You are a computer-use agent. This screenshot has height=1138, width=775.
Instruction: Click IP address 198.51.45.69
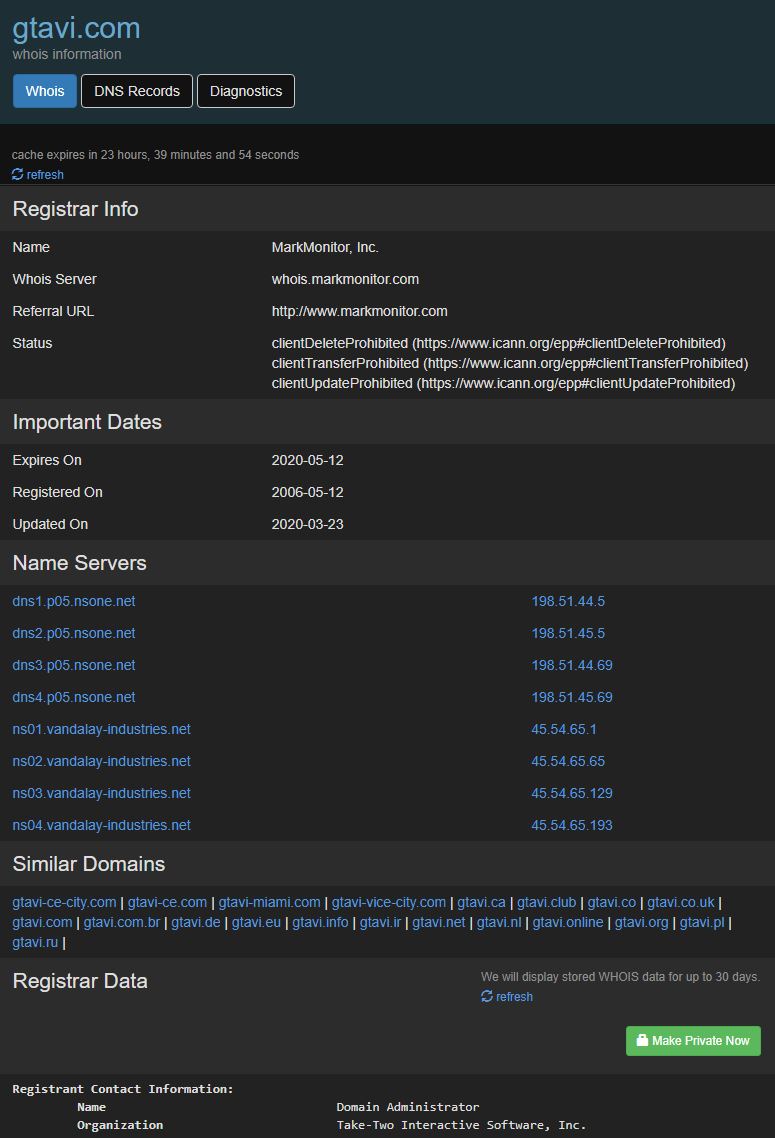click(572, 697)
